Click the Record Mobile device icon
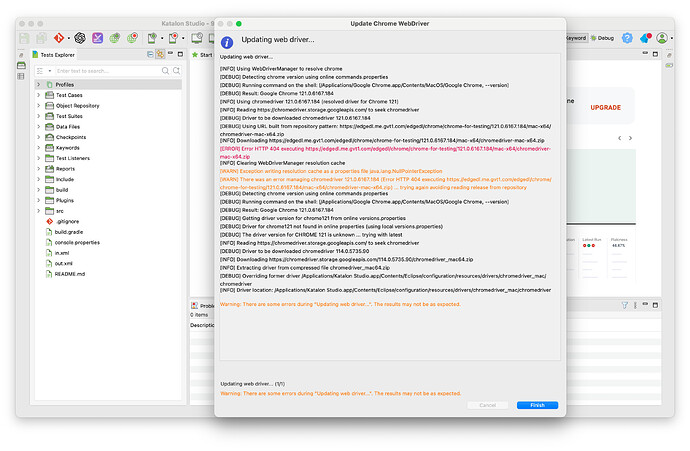690x451 pixels. pyautogui.click(x=173, y=38)
